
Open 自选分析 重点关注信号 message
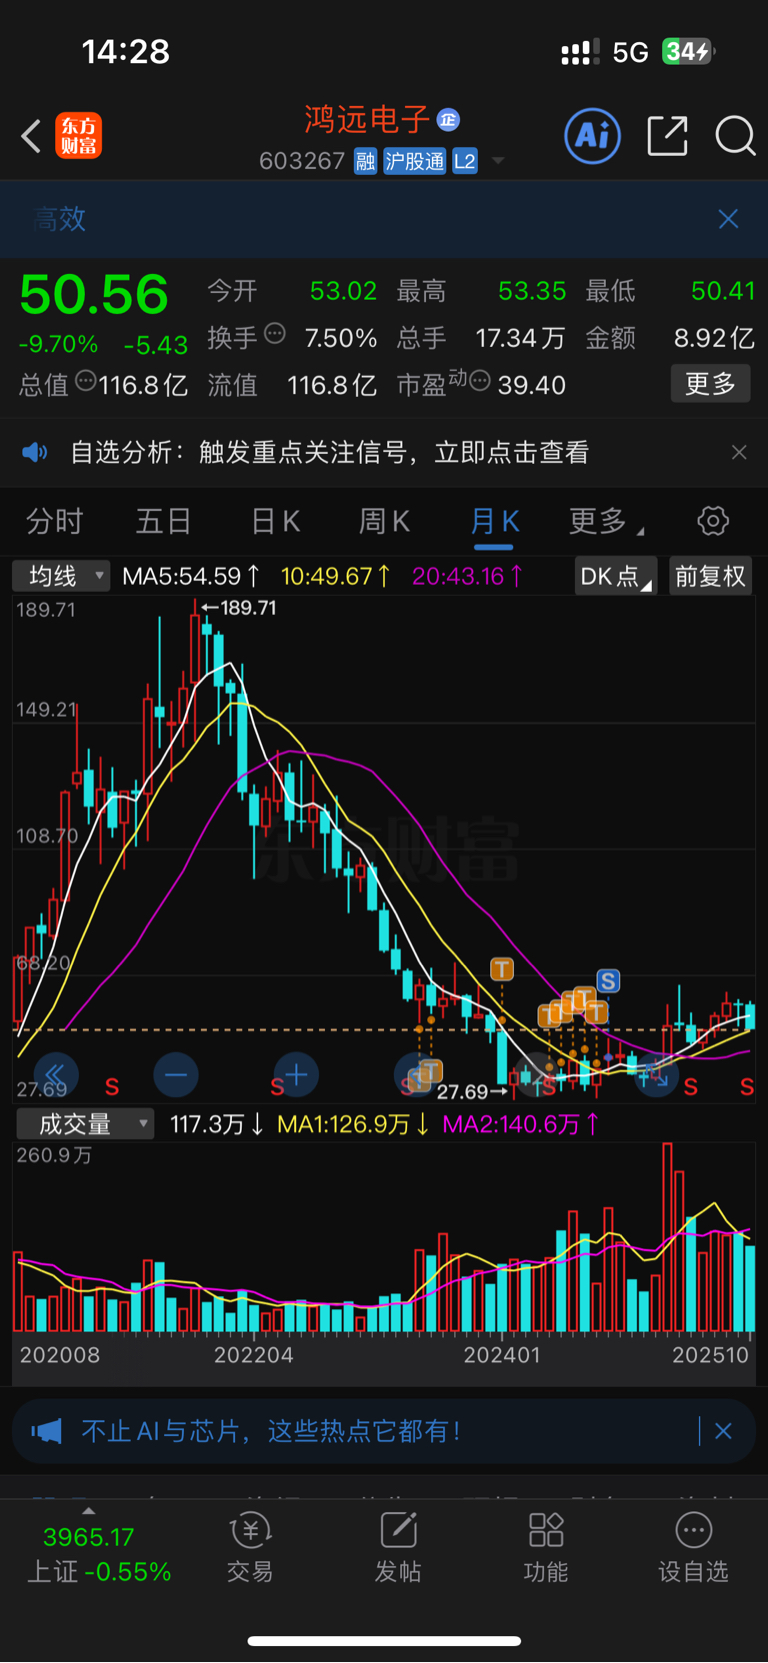click(x=330, y=453)
